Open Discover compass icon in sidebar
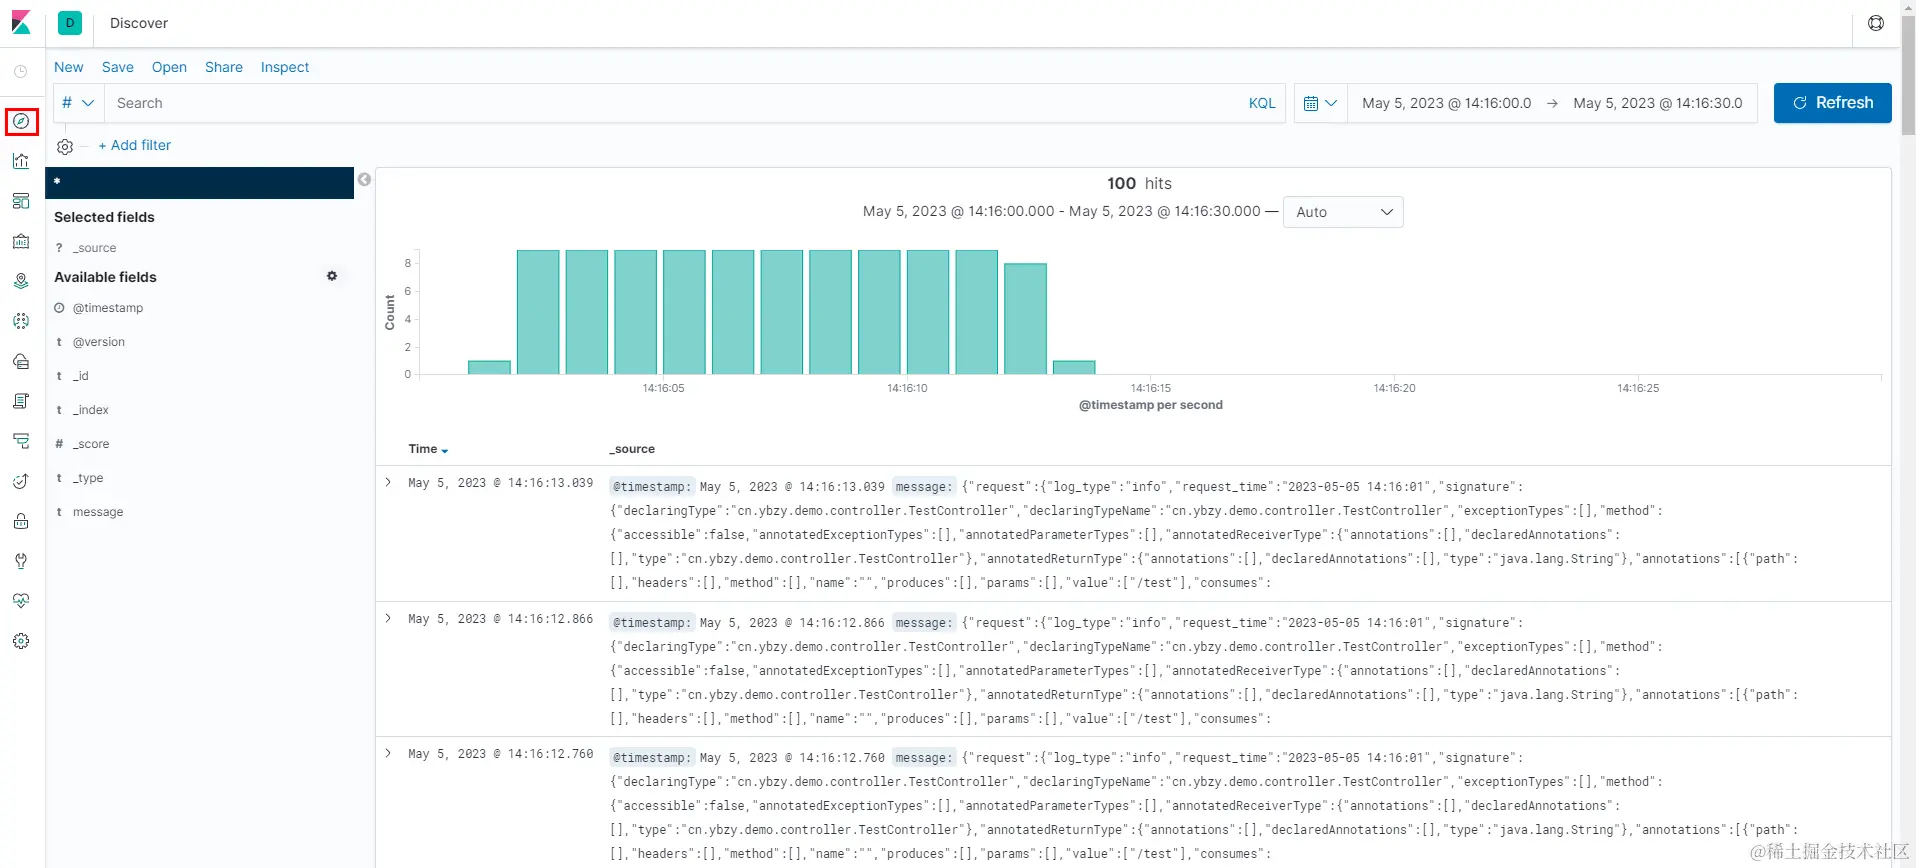Viewport: 1916px width, 868px height. coord(21,121)
